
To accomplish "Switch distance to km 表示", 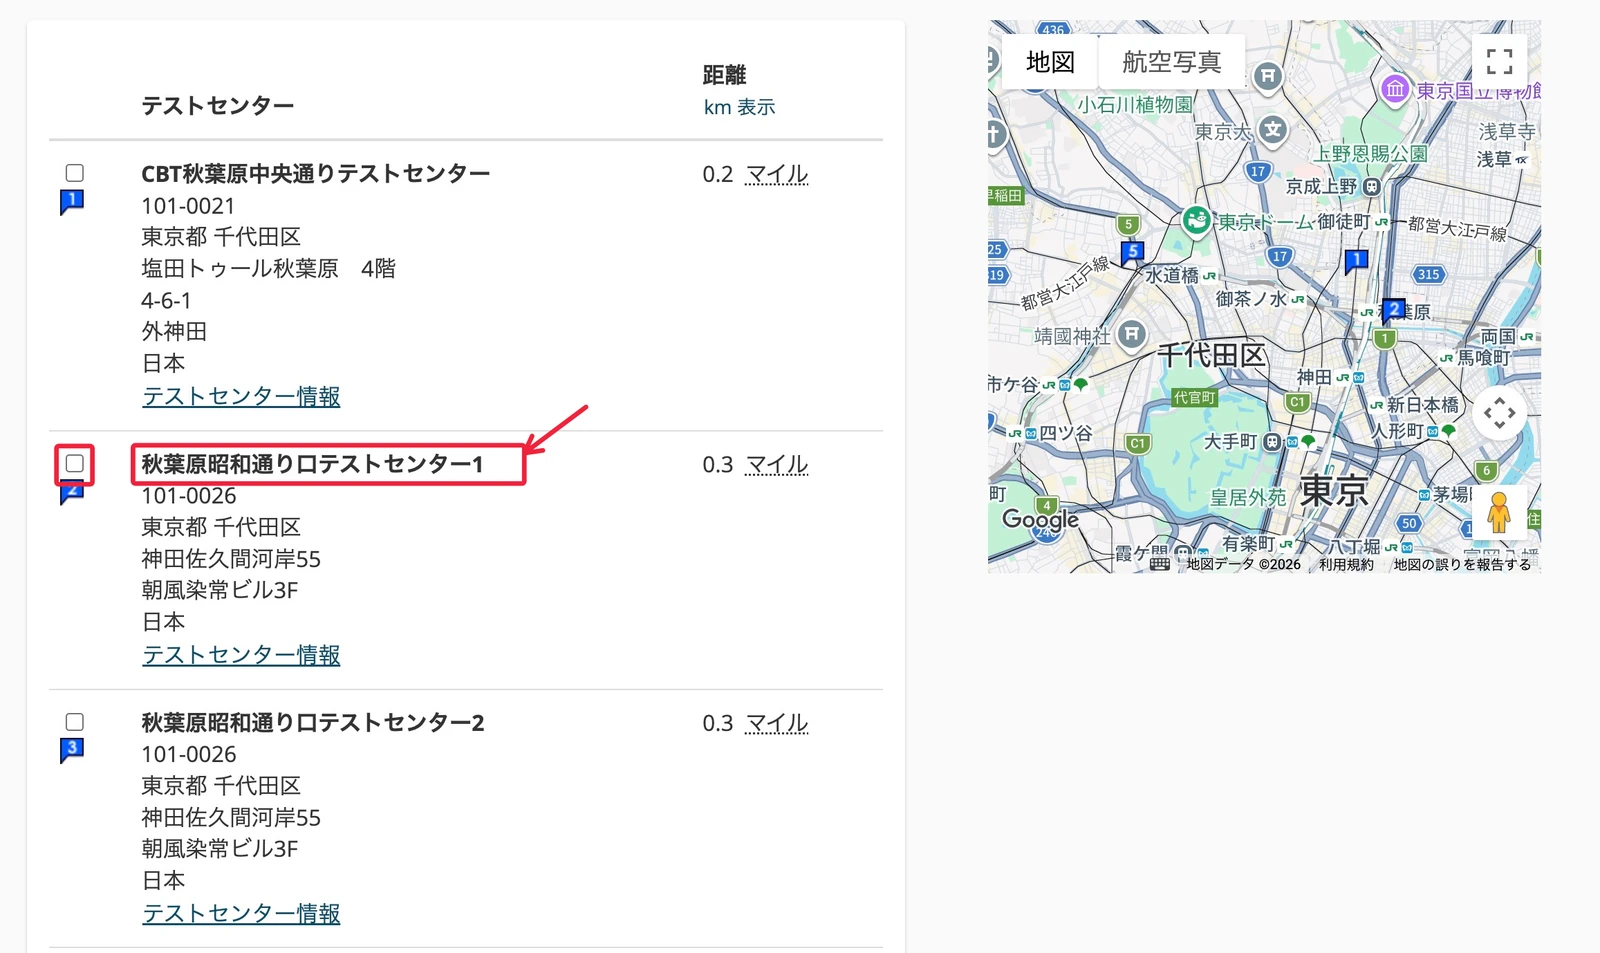I will point(739,107).
